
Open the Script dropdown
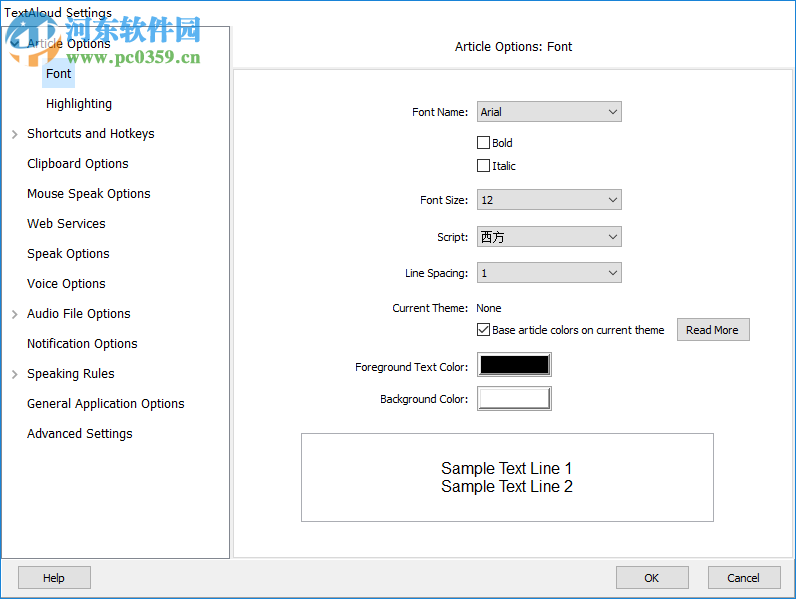click(549, 237)
